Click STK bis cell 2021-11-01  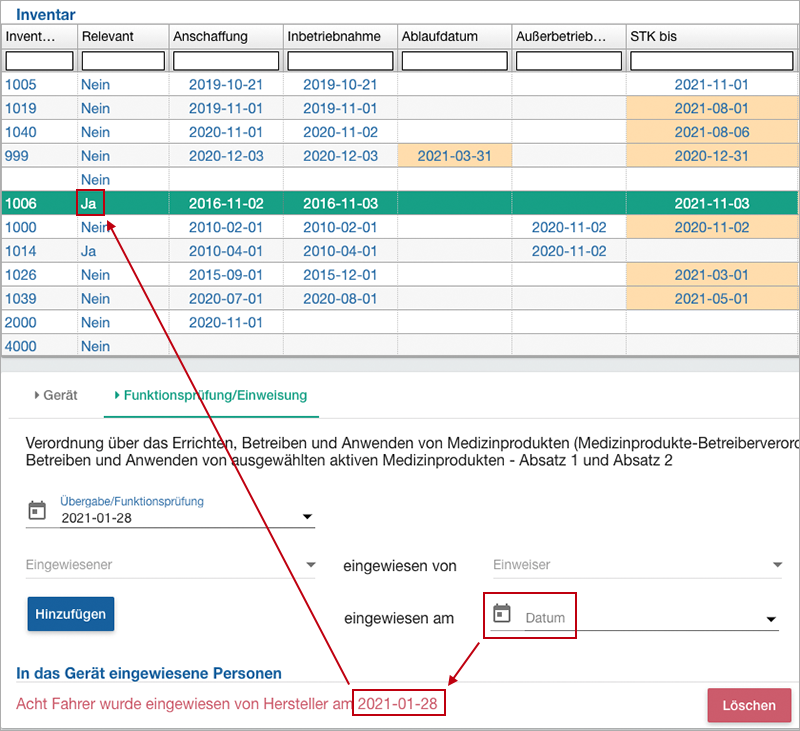pyautogui.click(x=712, y=84)
